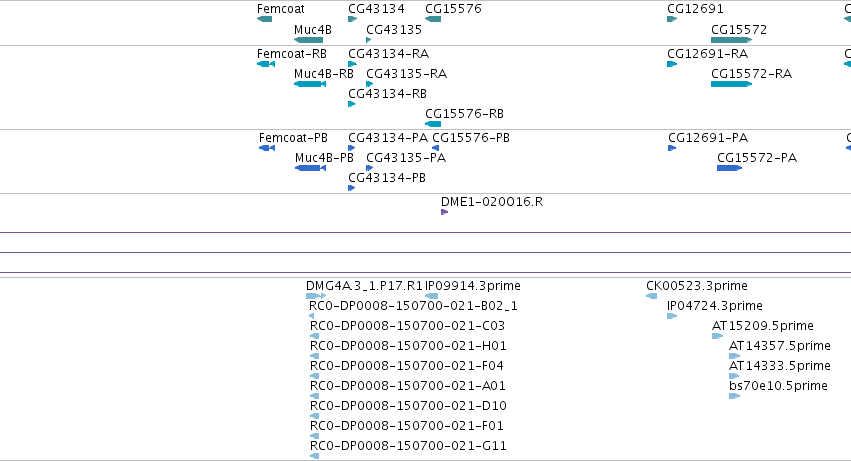Image resolution: width=851 pixels, height=461 pixels.
Task: Click the Femcoat-RB transcript label
Action: pos(292,54)
